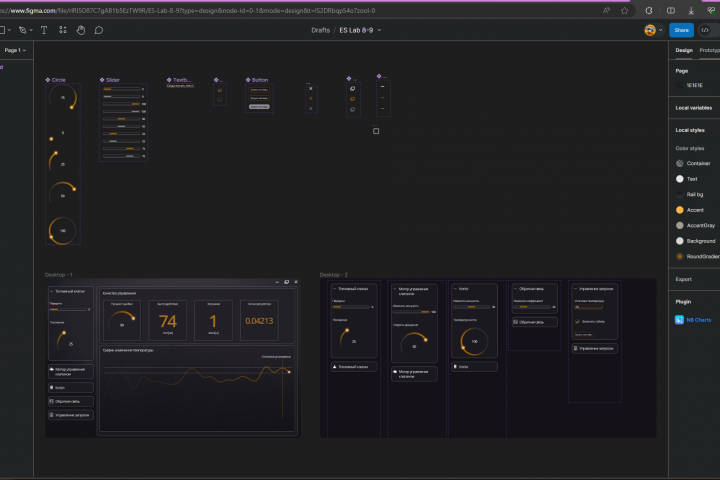
Task: Click launch control icon in Desktop 1 sidebar
Action: click(x=51, y=415)
